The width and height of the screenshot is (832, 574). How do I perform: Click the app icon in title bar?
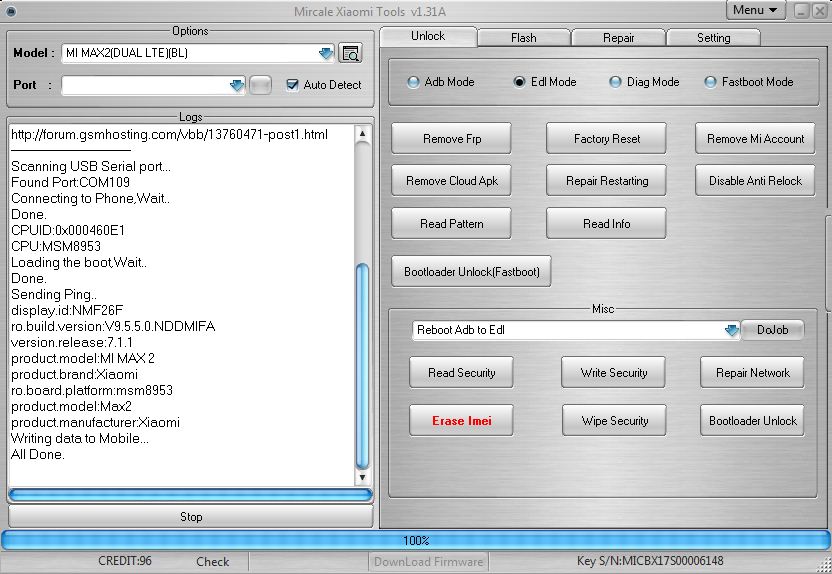tap(10, 11)
